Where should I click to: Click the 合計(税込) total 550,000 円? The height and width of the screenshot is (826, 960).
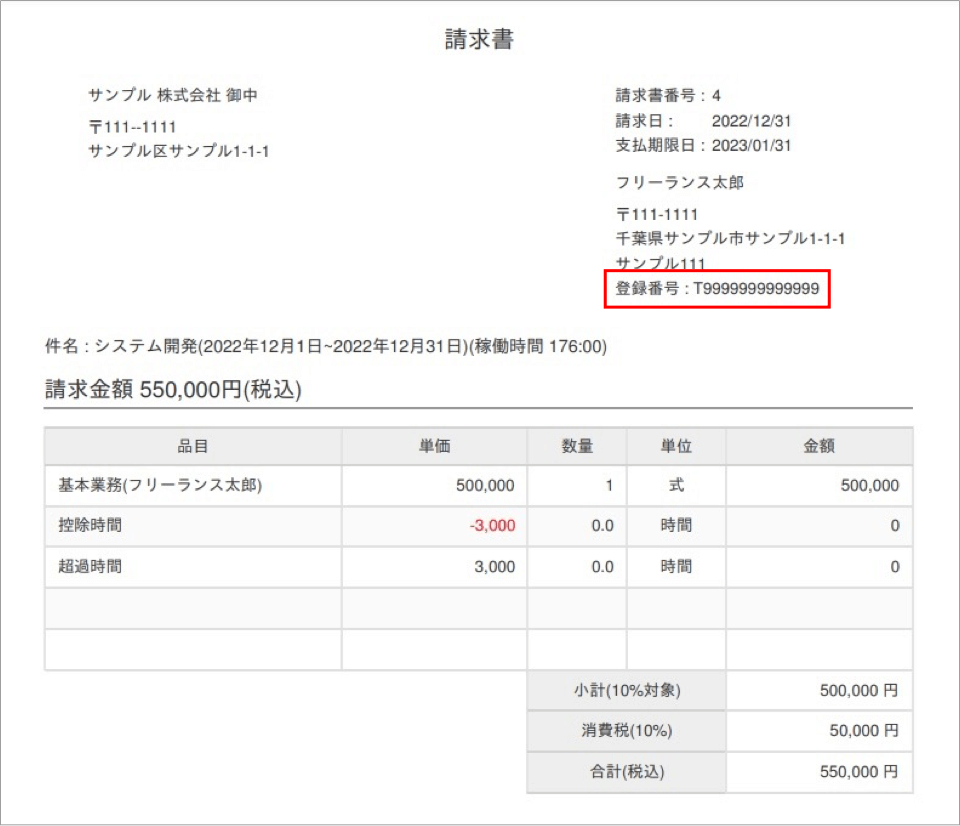pos(859,772)
